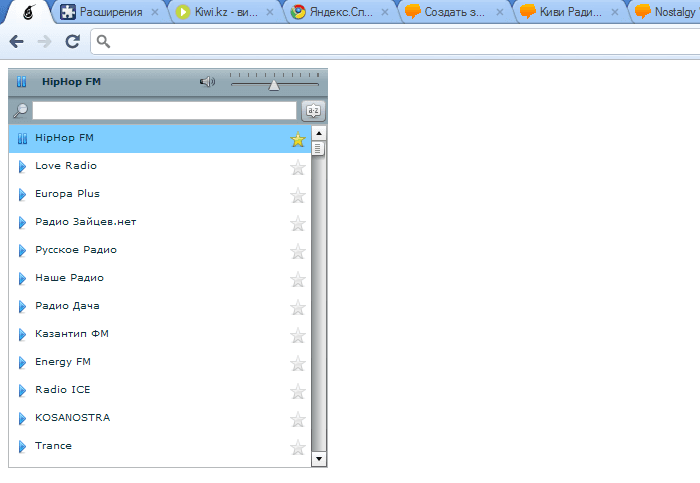Play the Love Radio station
This screenshot has width=700, height=483.
[x=22, y=167]
